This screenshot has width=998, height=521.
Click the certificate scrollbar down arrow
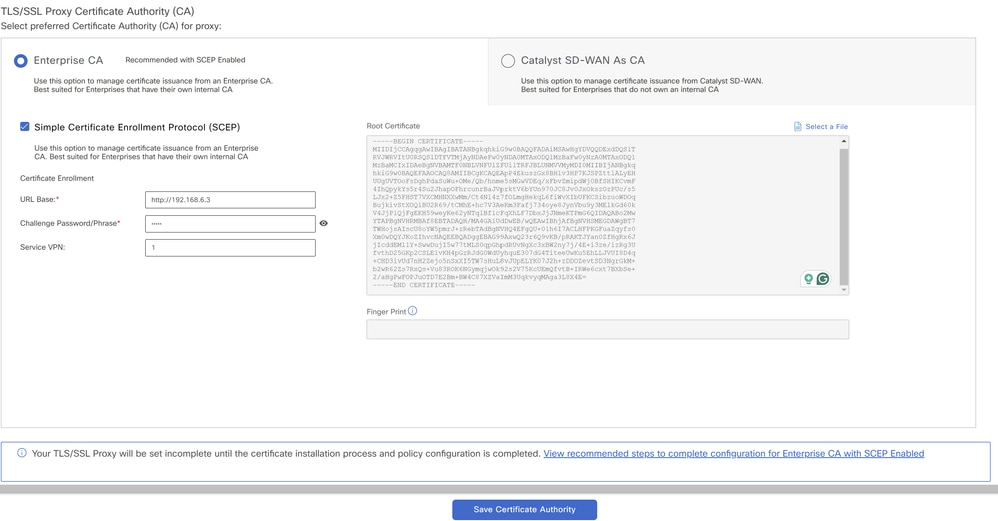(844, 290)
